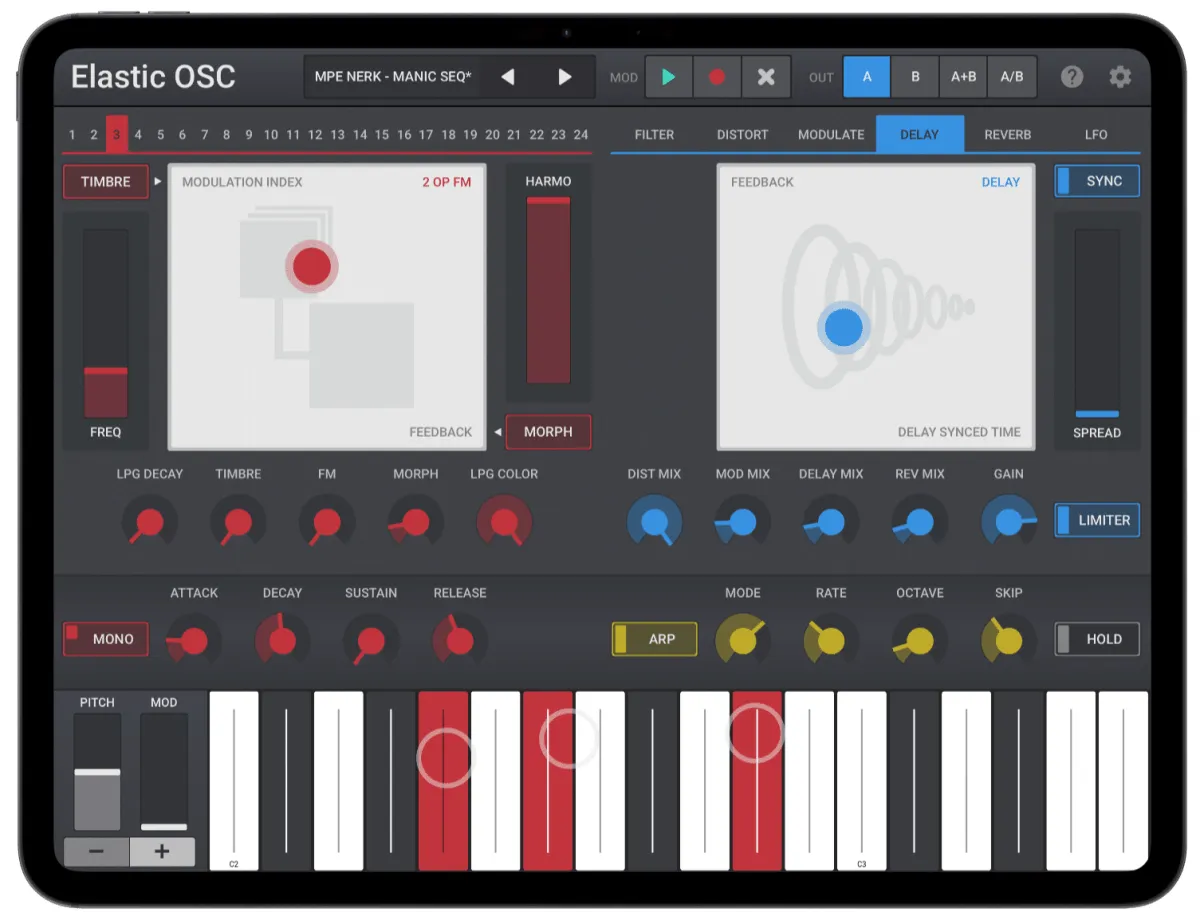
Task: Toggle the LIMITER switch
Action: click(1096, 520)
